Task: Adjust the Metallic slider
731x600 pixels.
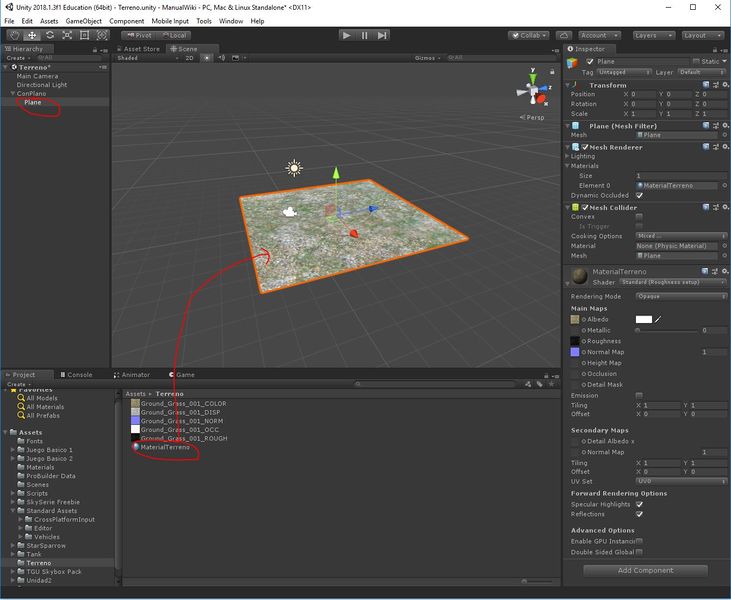Action: 667,330
